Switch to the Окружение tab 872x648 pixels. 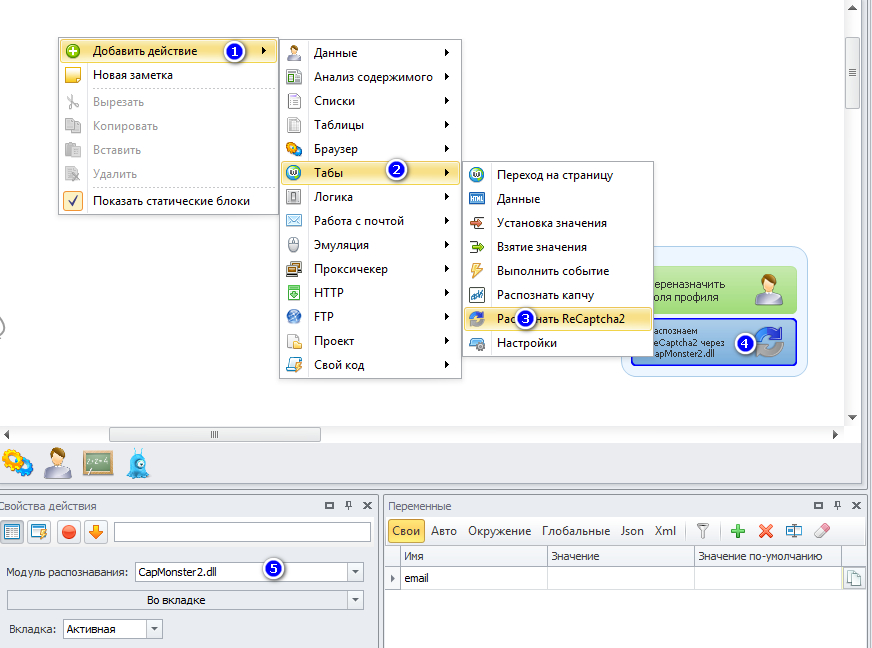[499, 531]
